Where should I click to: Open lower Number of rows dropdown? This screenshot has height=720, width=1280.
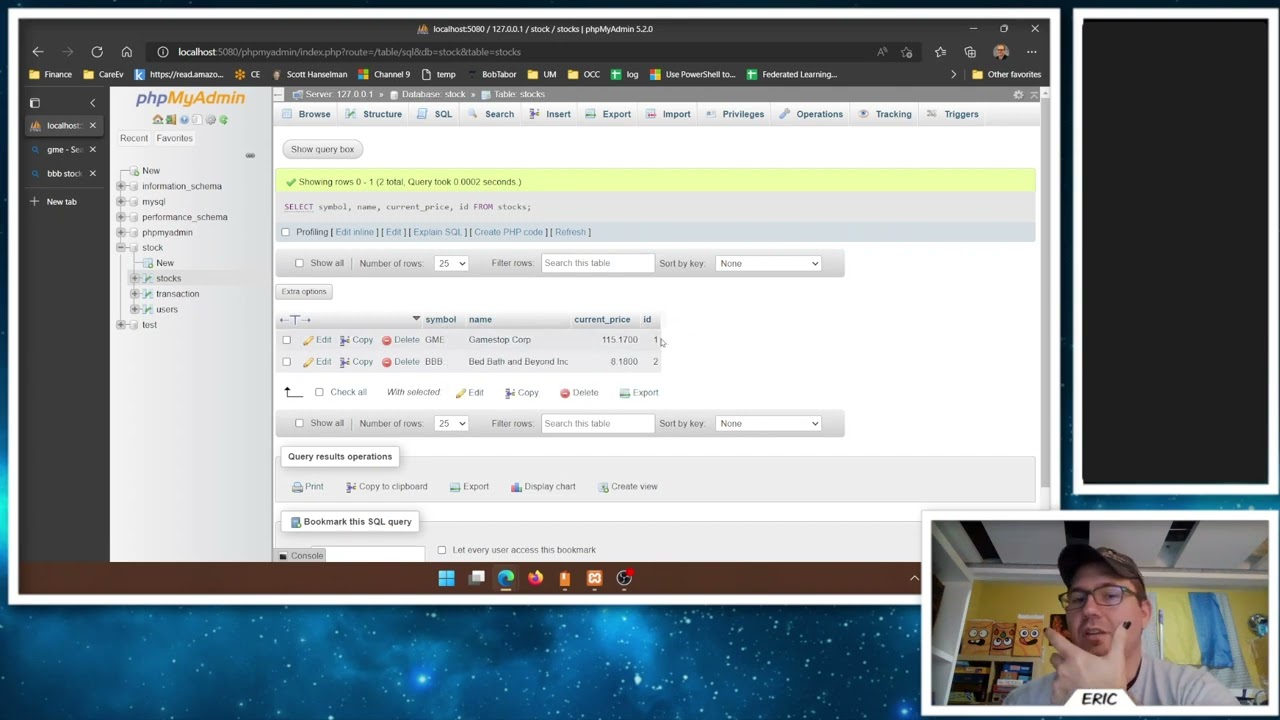point(451,424)
